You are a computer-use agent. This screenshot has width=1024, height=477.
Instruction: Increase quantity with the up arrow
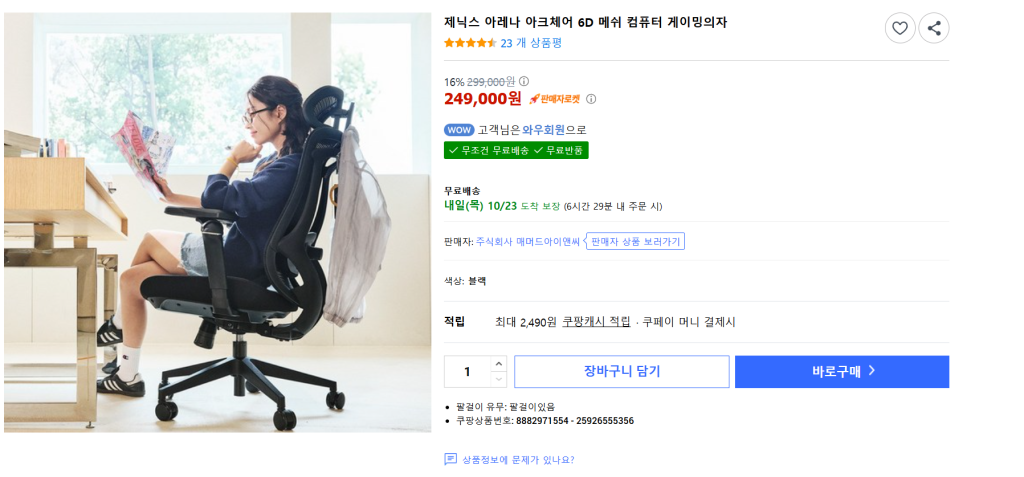[499, 364]
